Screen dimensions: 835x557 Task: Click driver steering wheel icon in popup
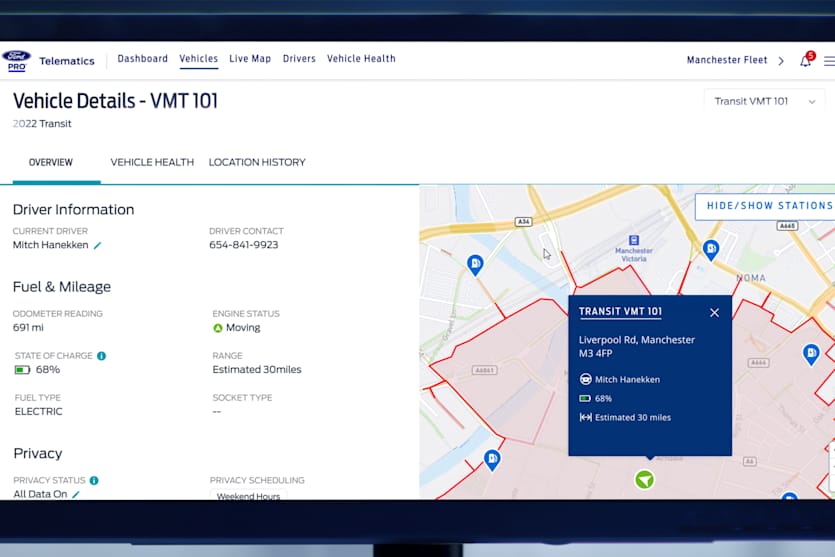coord(585,379)
